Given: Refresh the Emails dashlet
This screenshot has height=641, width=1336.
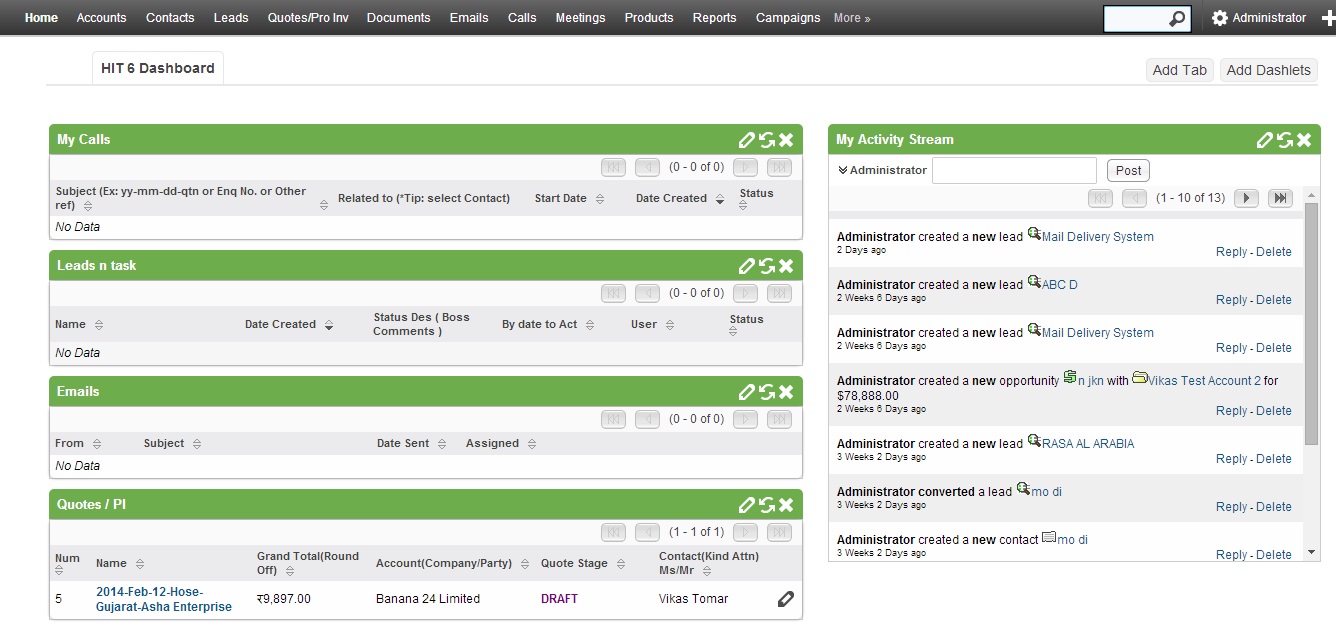Looking at the screenshot, I should pyautogui.click(x=767, y=392).
